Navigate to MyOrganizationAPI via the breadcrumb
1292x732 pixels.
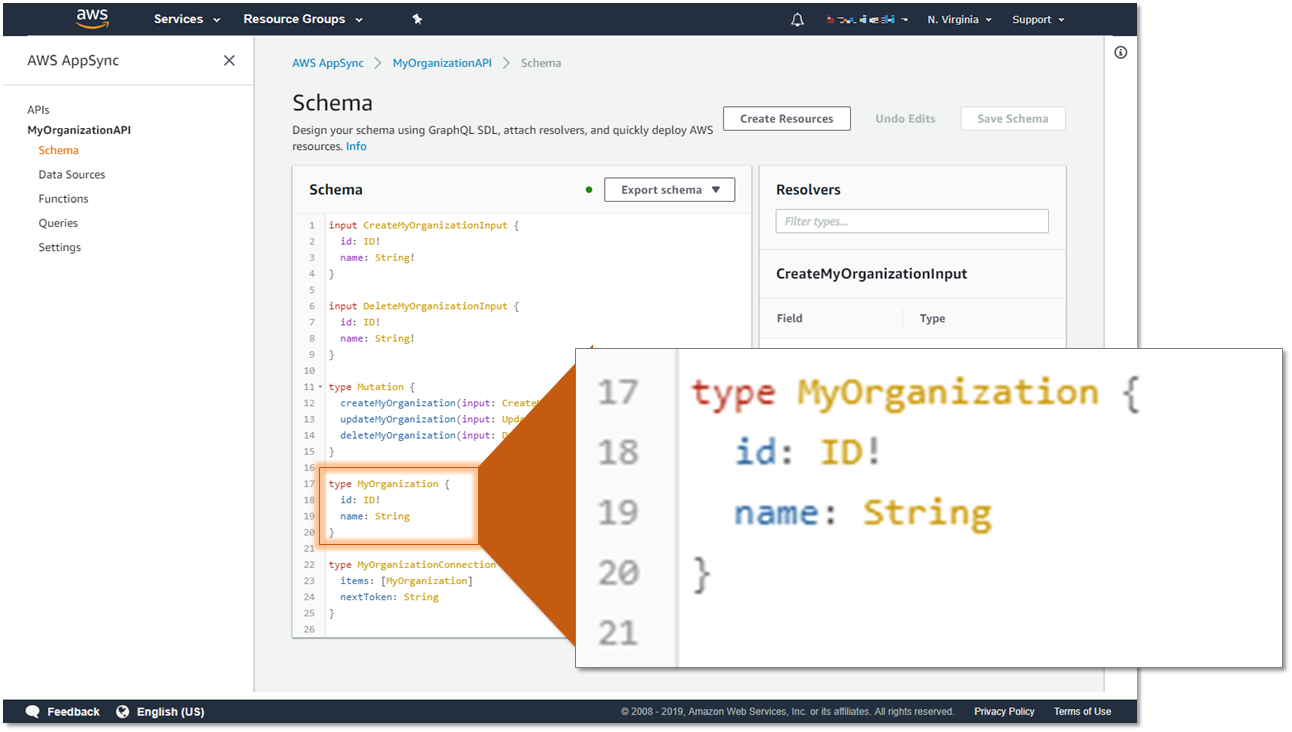tap(442, 62)
